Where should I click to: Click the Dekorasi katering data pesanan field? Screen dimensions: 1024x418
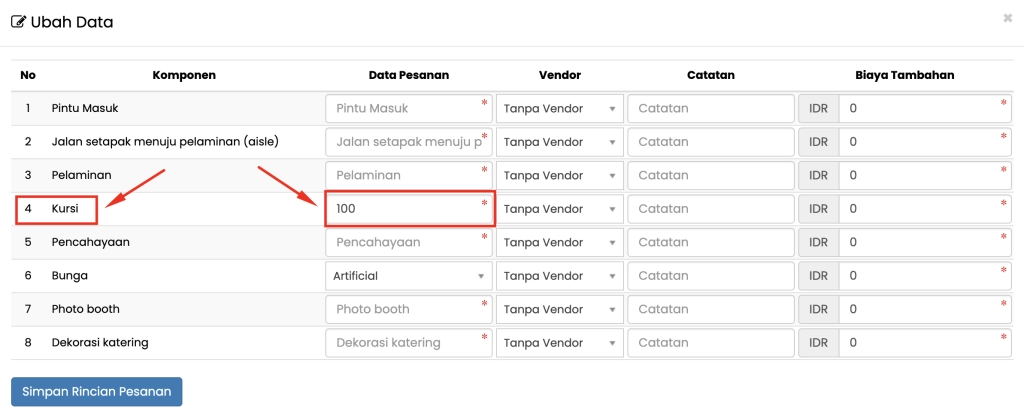[409, 343]
